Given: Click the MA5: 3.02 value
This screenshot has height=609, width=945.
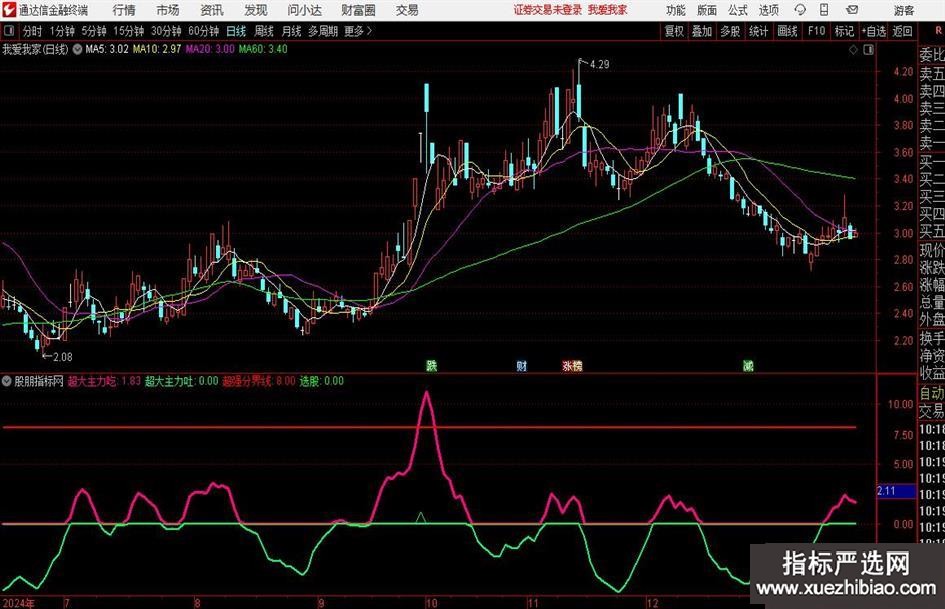Looking at the screenshot, I should pos(107,49).
